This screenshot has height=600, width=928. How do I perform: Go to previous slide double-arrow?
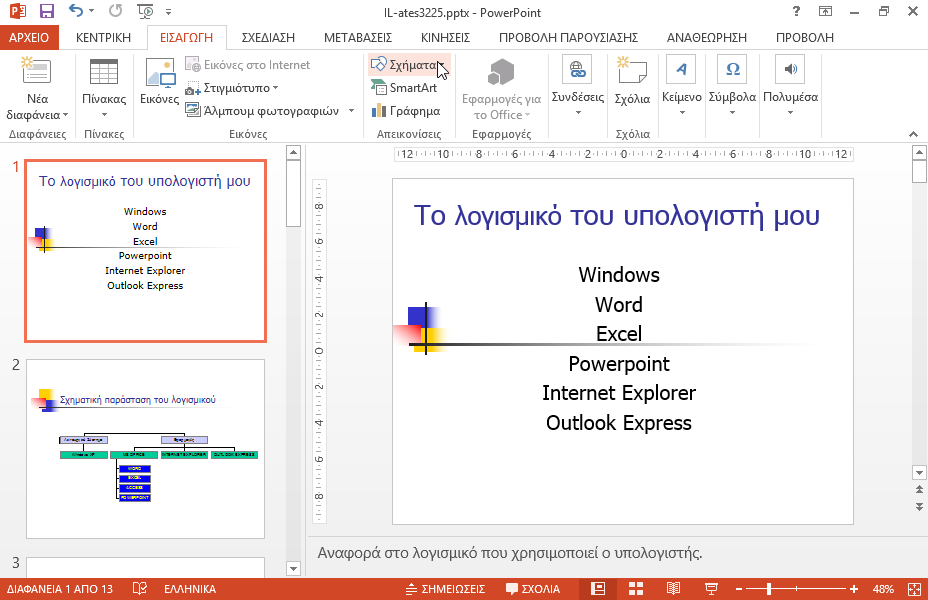tap(919, 489)
